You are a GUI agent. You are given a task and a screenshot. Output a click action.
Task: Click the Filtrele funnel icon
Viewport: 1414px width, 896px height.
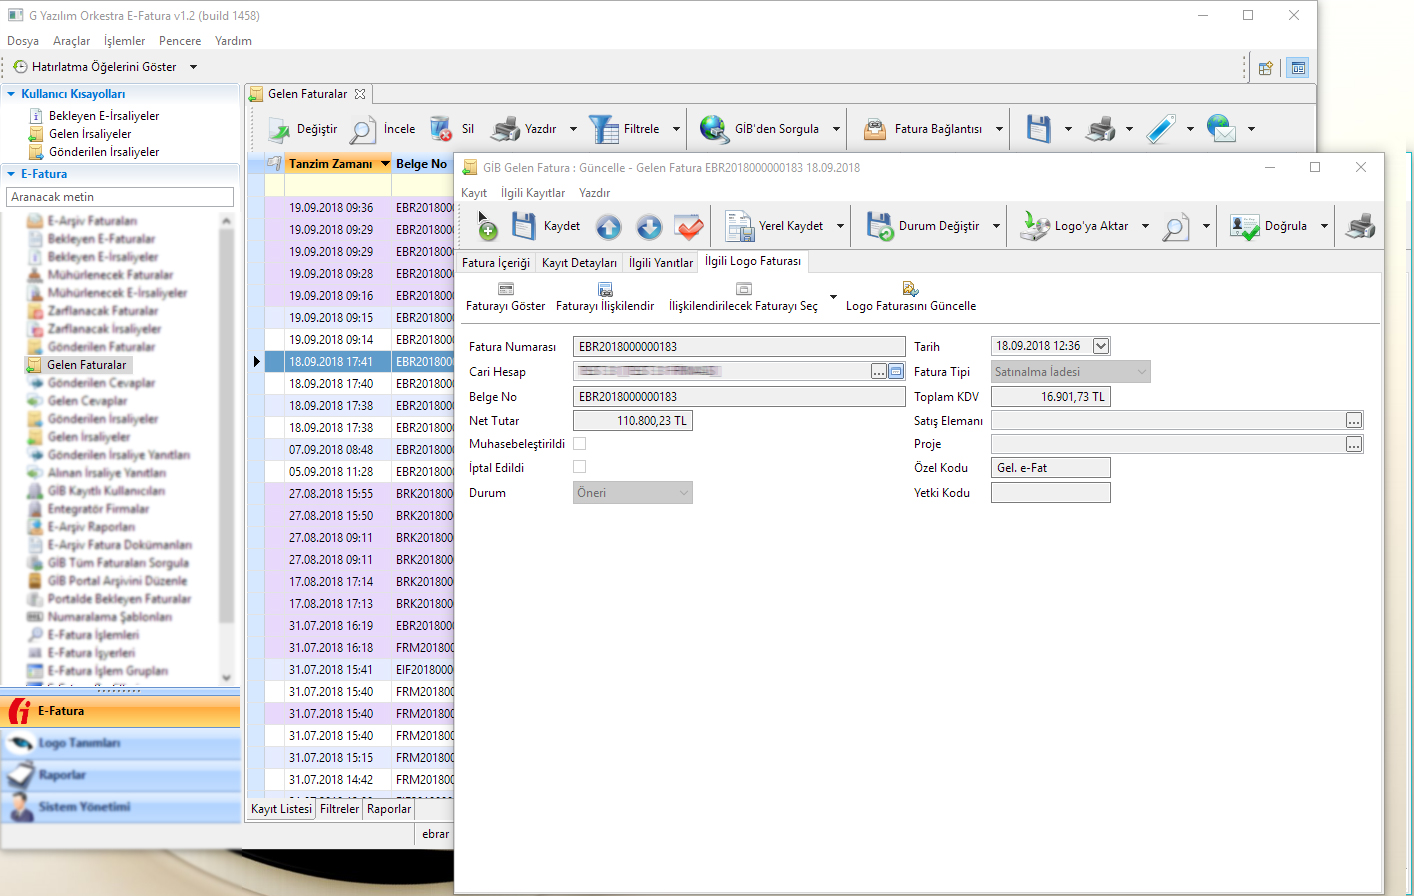pyautogui.click(x=603, y=129)
